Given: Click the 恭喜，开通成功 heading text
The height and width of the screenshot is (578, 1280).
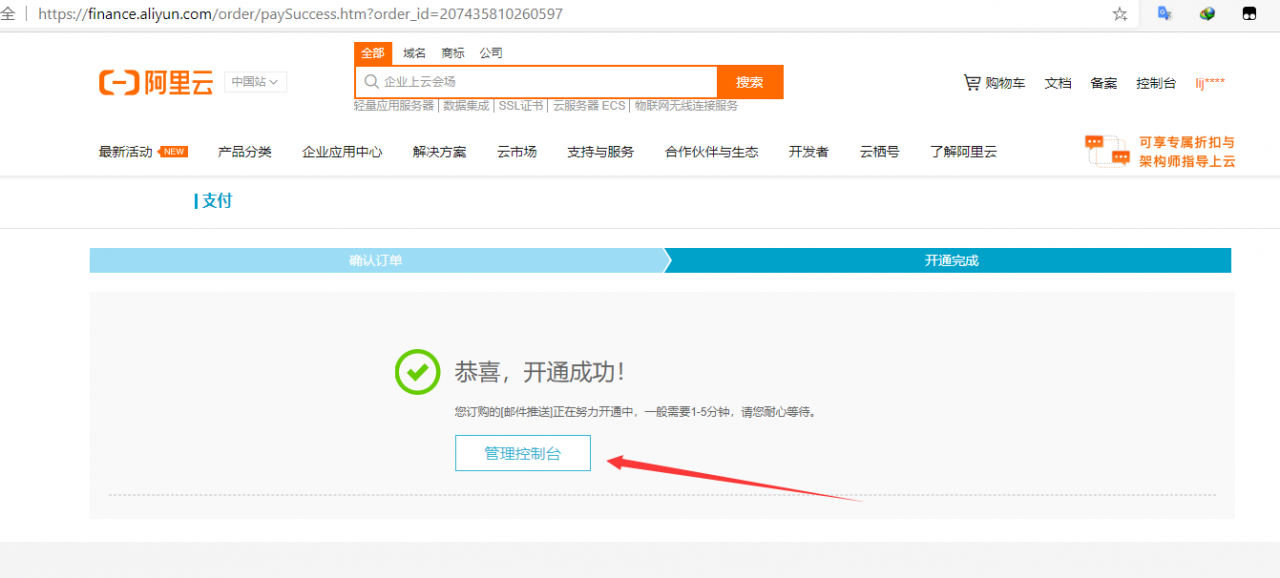Looking at the screenshot, I should 540,372.
